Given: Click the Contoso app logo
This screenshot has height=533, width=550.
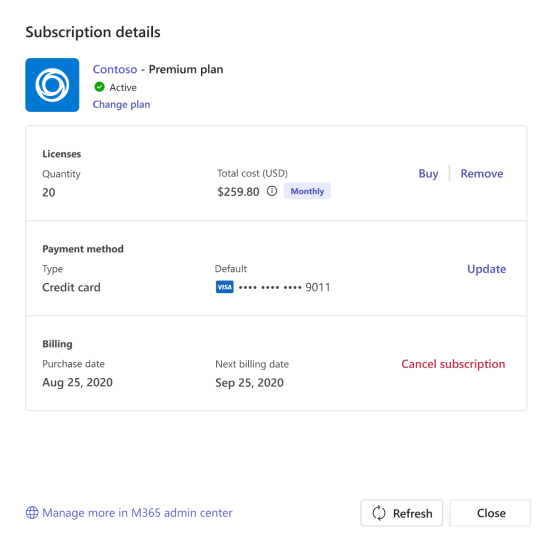Looking at the screenshot, I should 52,85.
